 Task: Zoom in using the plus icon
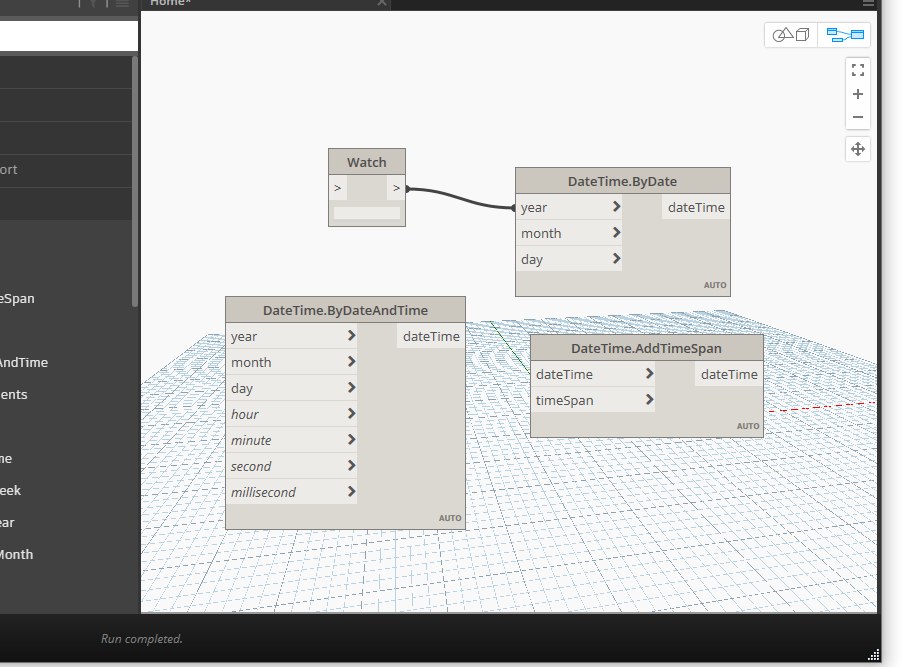click(857, 93)
